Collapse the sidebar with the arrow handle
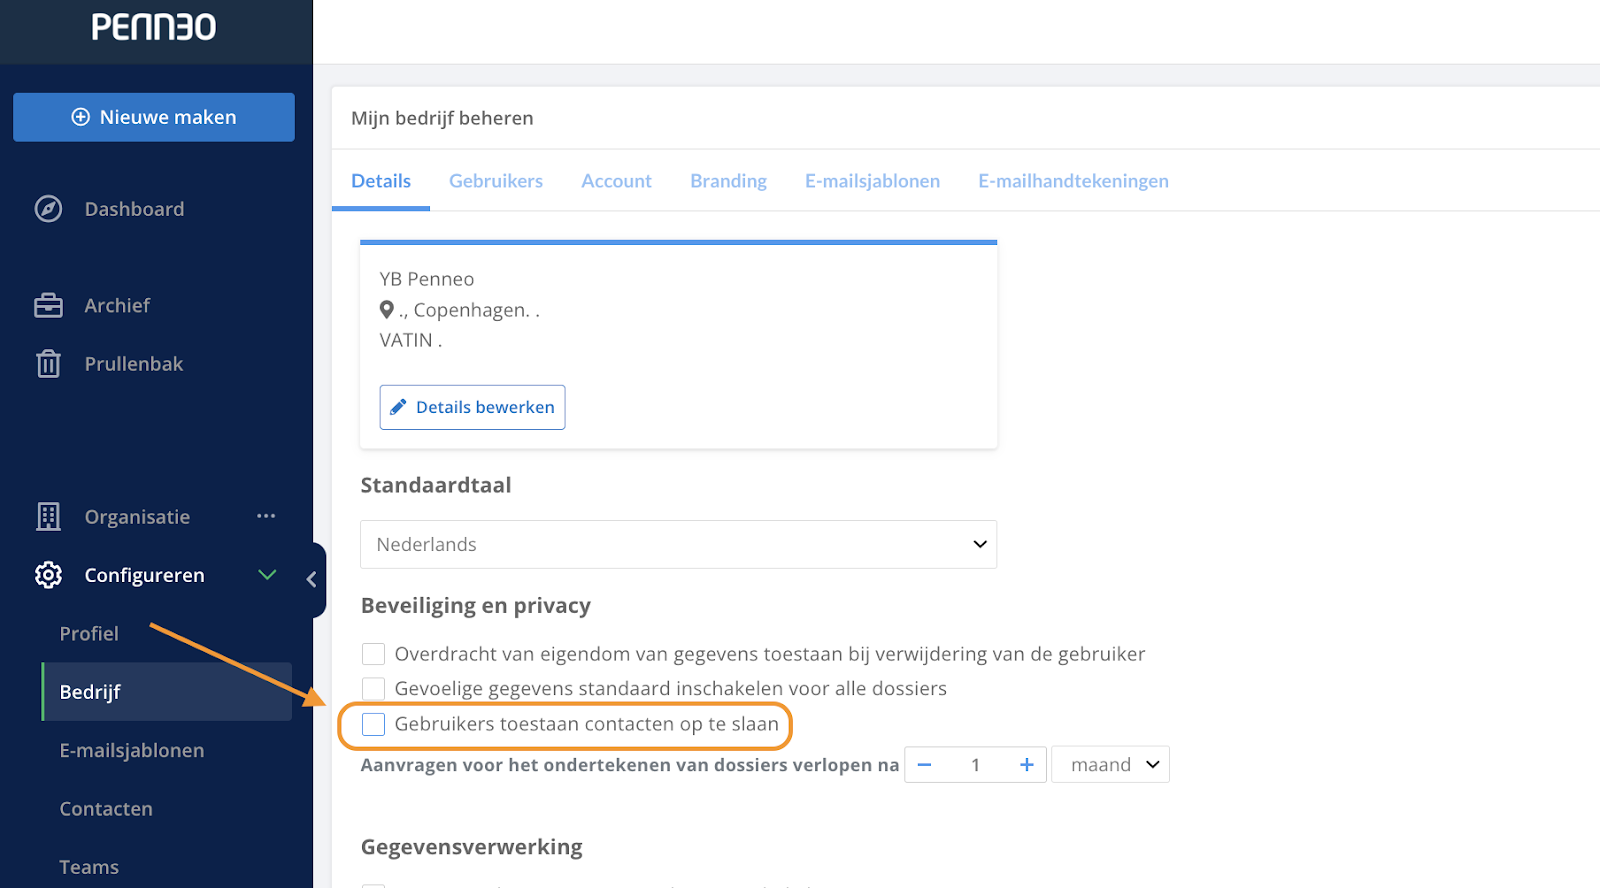 (312, 579)
